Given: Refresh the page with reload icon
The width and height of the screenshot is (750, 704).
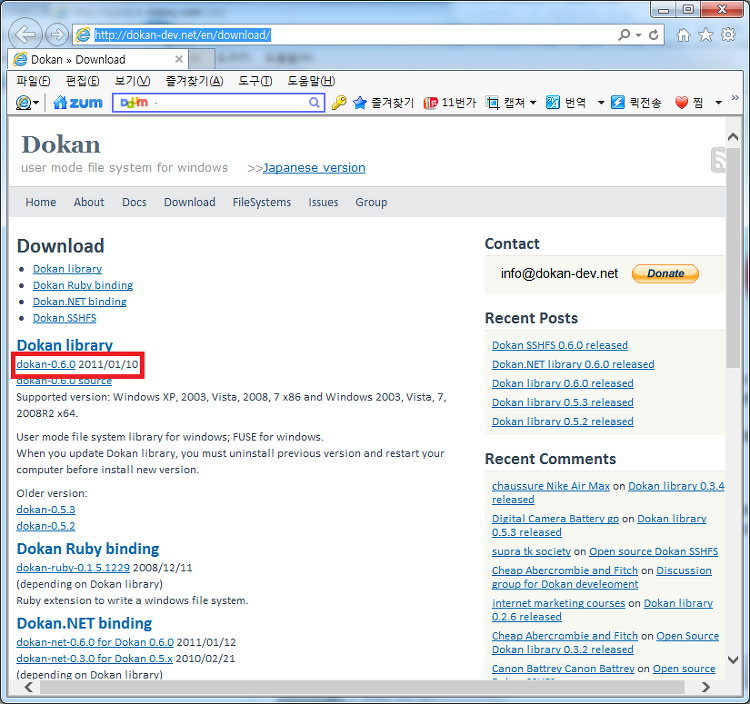Looking at the screenshot, I should point(653,35).
